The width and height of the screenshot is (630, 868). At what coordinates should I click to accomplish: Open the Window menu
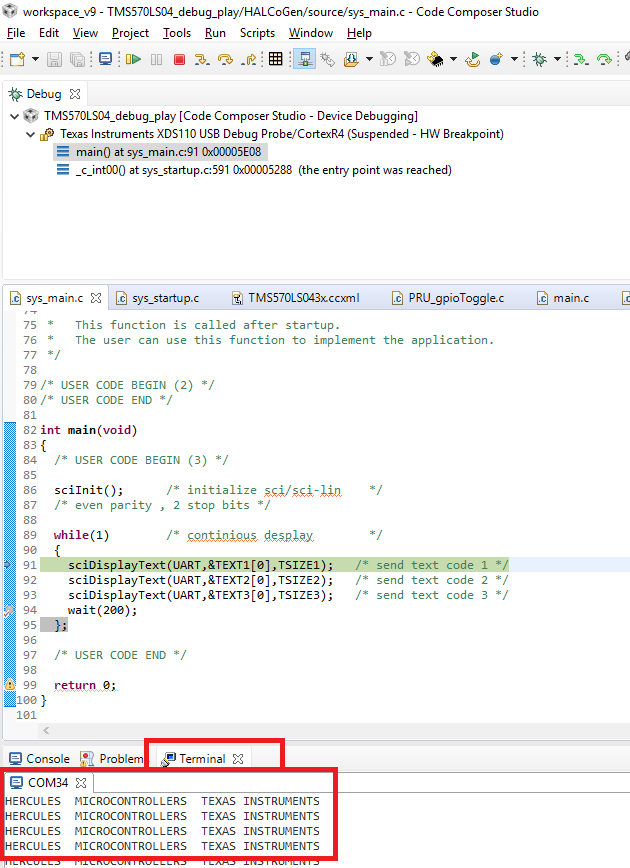(311, 33)
